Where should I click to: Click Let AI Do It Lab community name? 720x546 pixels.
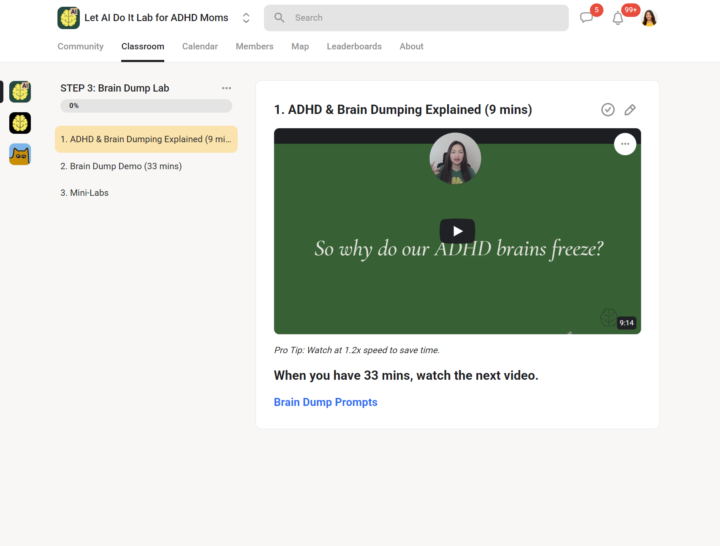(156, 18)
